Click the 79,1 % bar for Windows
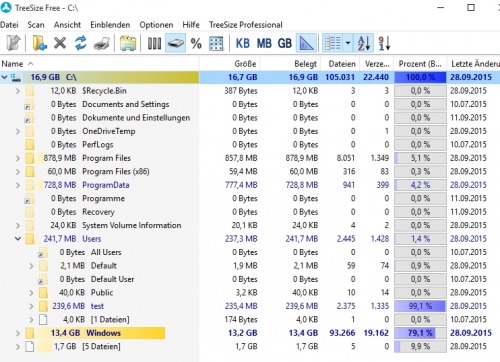The height and width of the screenshot is (362, 500). [420, 333]
